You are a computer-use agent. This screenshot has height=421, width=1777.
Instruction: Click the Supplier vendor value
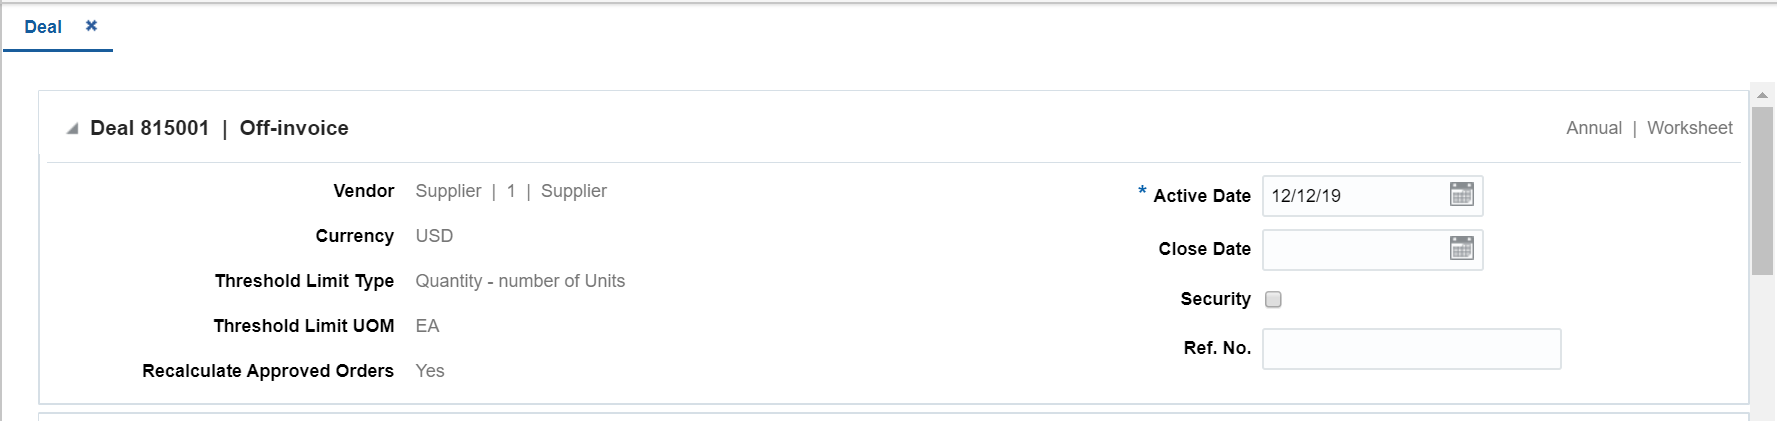tap(511, 191)
